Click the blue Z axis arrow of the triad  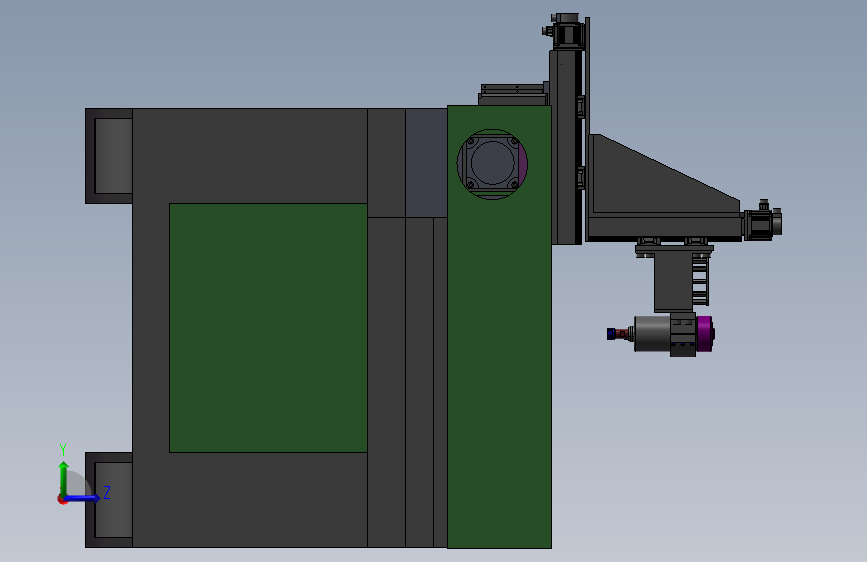(x=83, y=498)
